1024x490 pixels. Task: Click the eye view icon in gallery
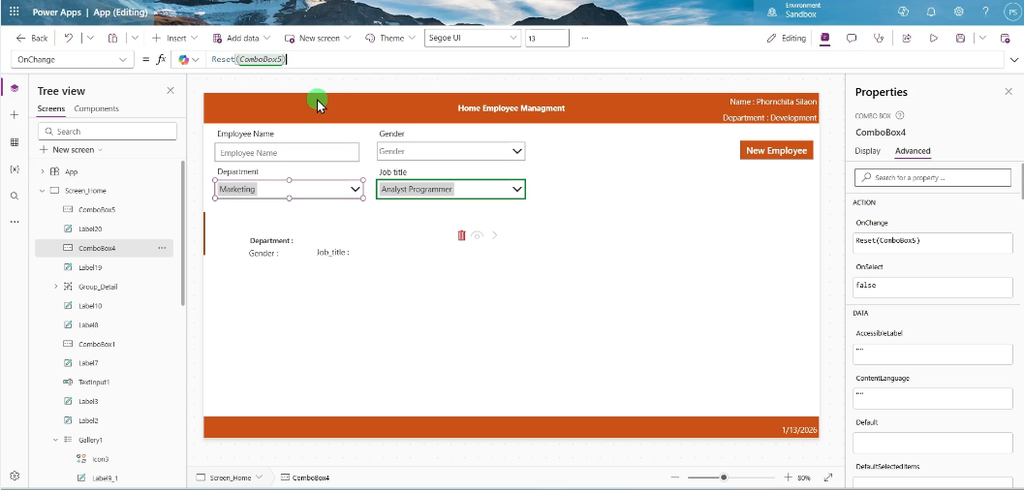(477, 235)
